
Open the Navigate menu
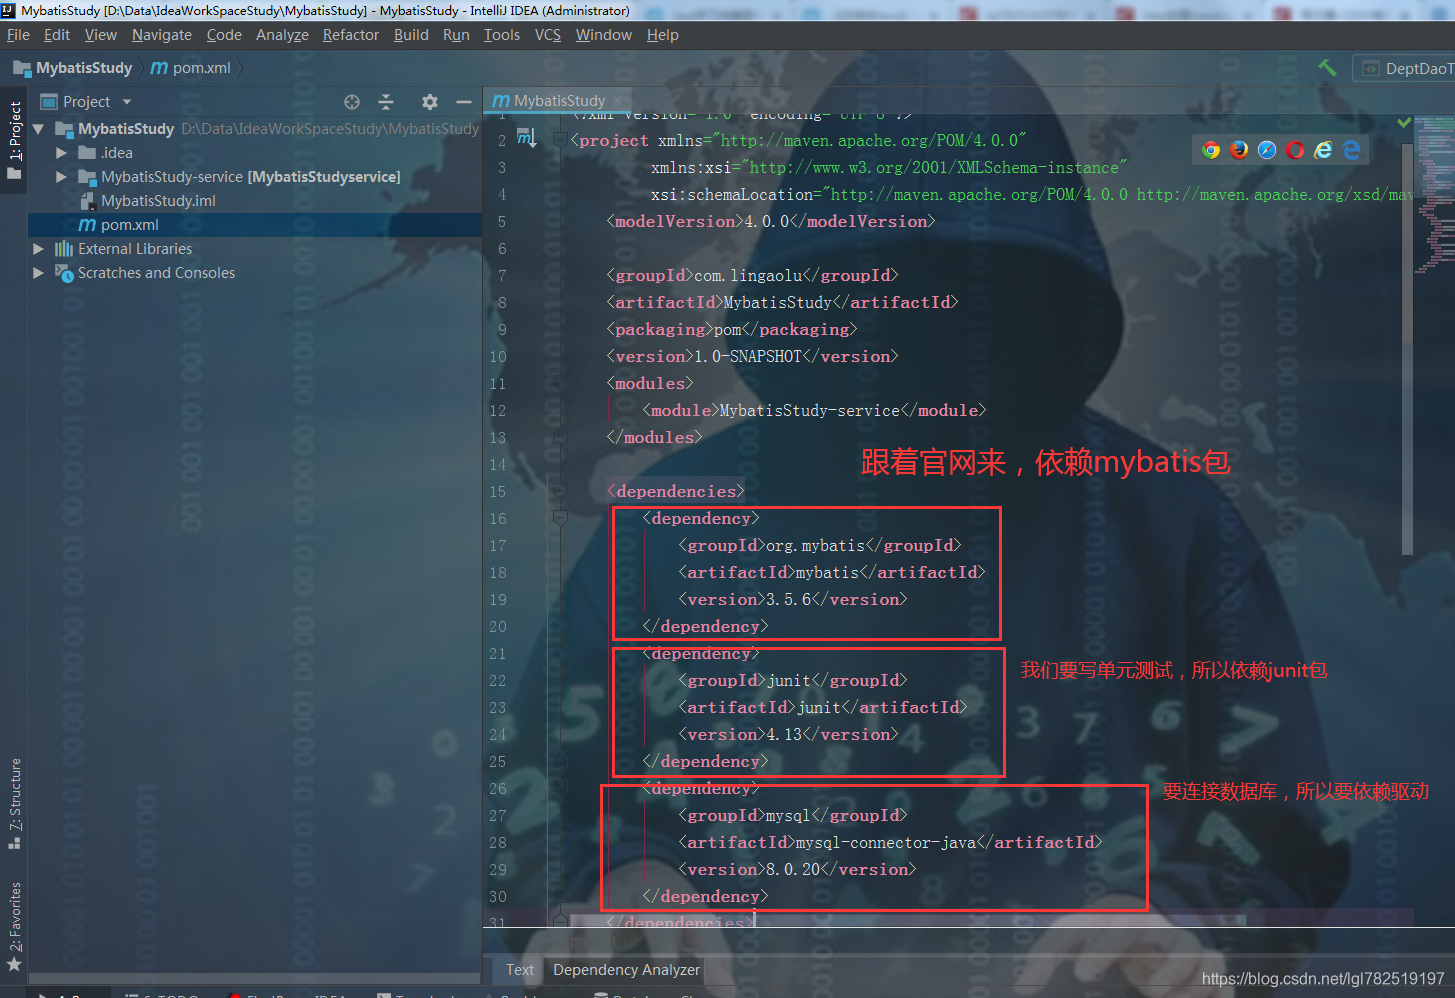[x=161, y=35]
